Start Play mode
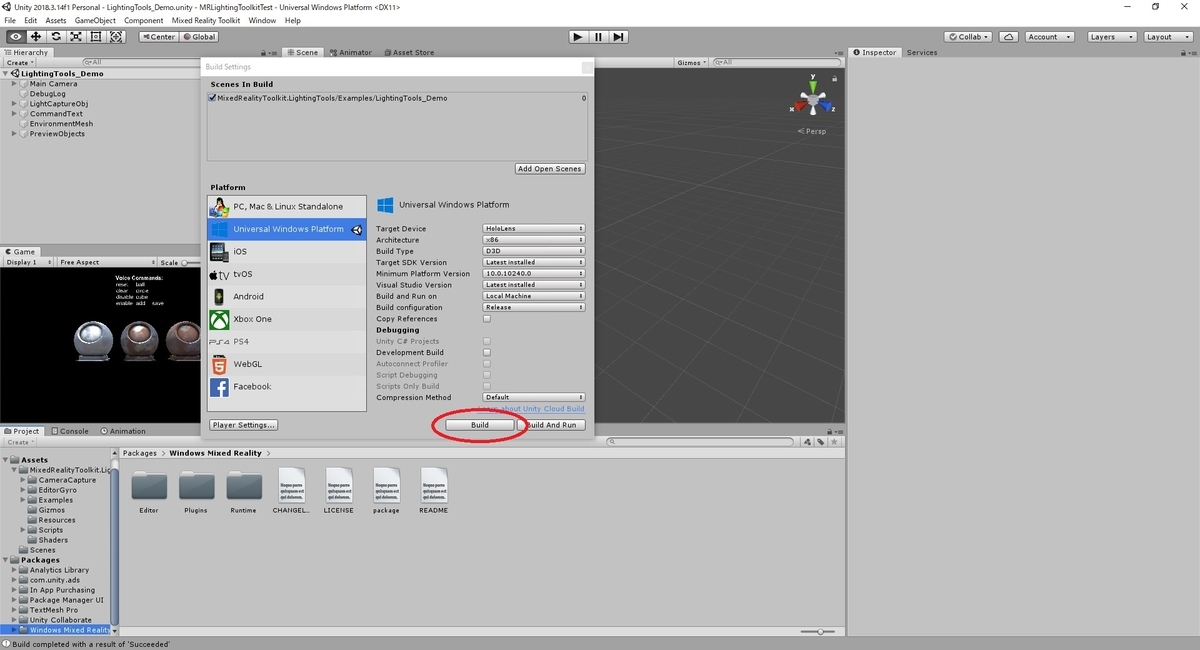Image resolution: width=1200 pixels, height=650 pixels. [578, 37]
